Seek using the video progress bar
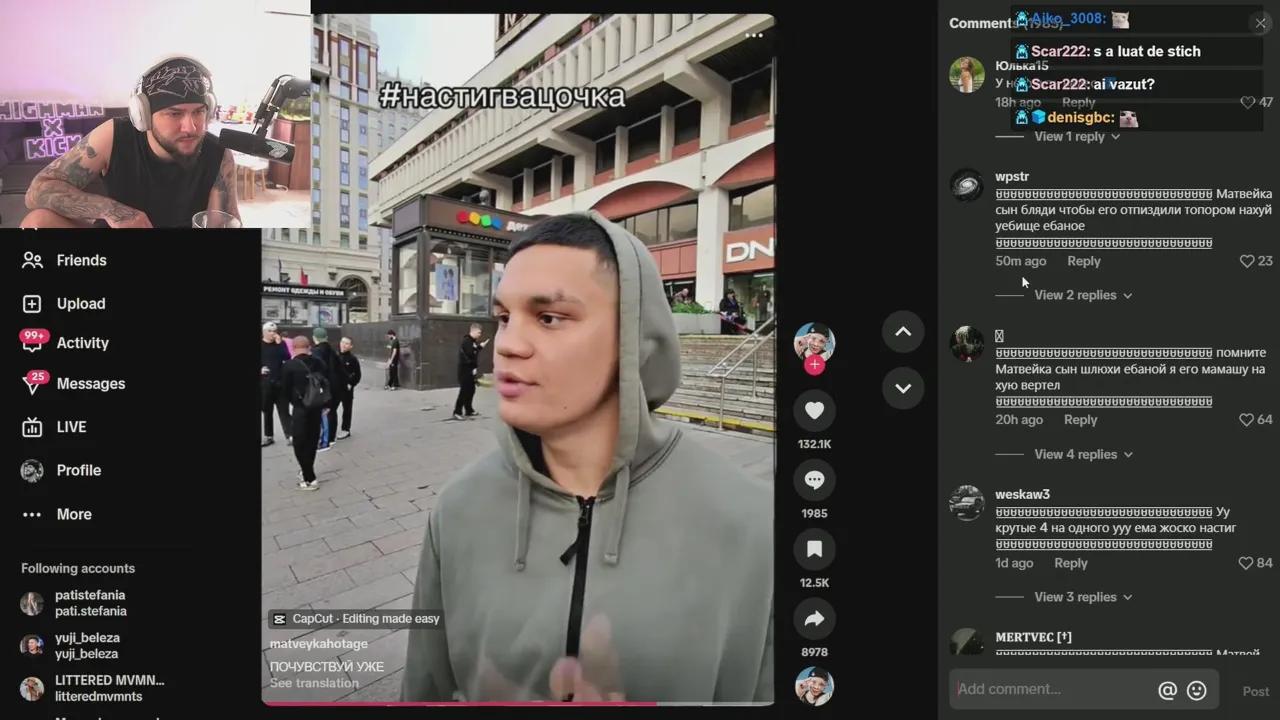This screenshot has height=720, width=1280. 518,704
